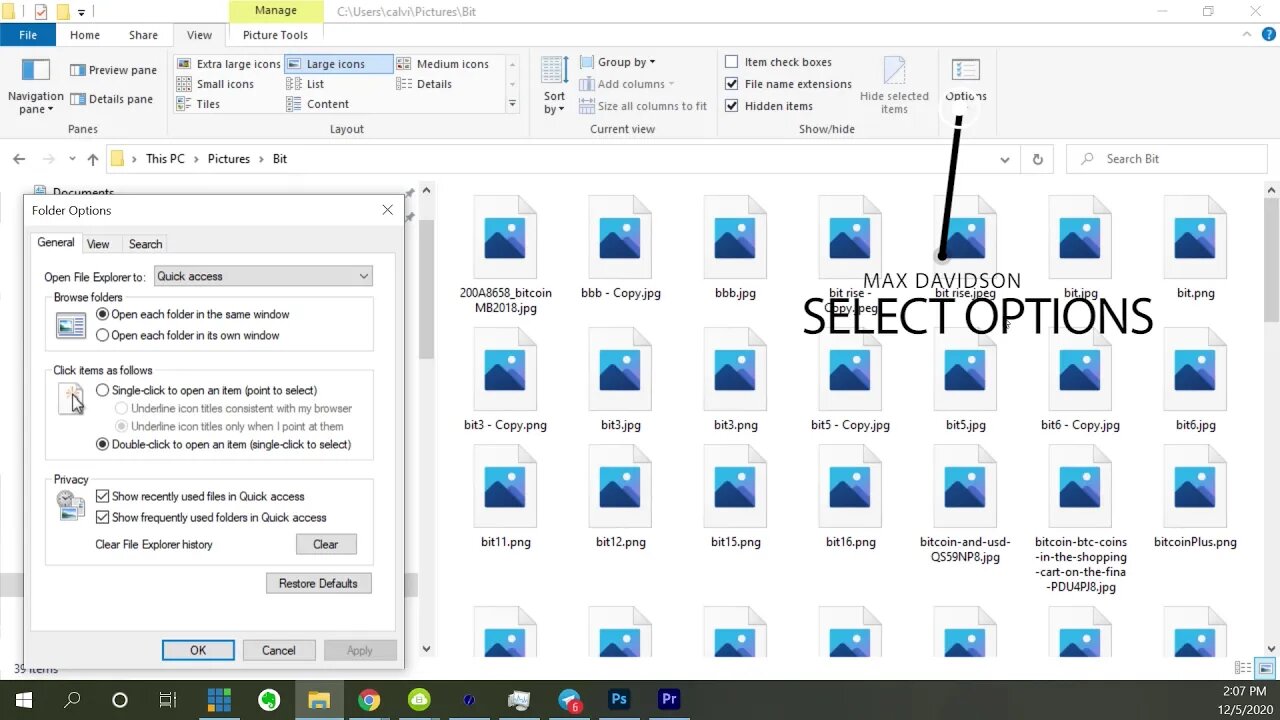Select Open each folder in same window
1280x720 pixels.
(193, 314)
